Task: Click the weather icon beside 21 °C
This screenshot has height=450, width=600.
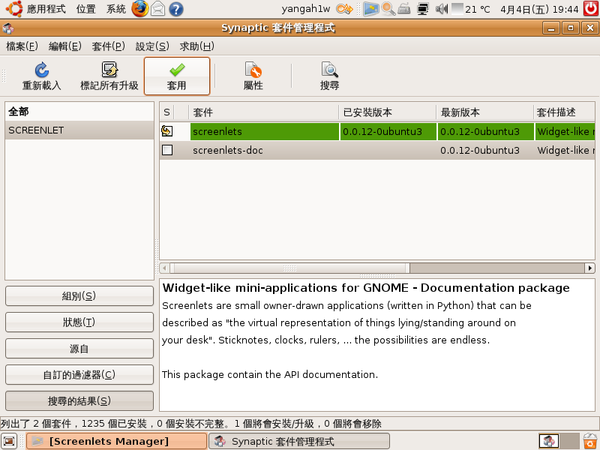Action: pyautogui.click(x=457, y=8)
